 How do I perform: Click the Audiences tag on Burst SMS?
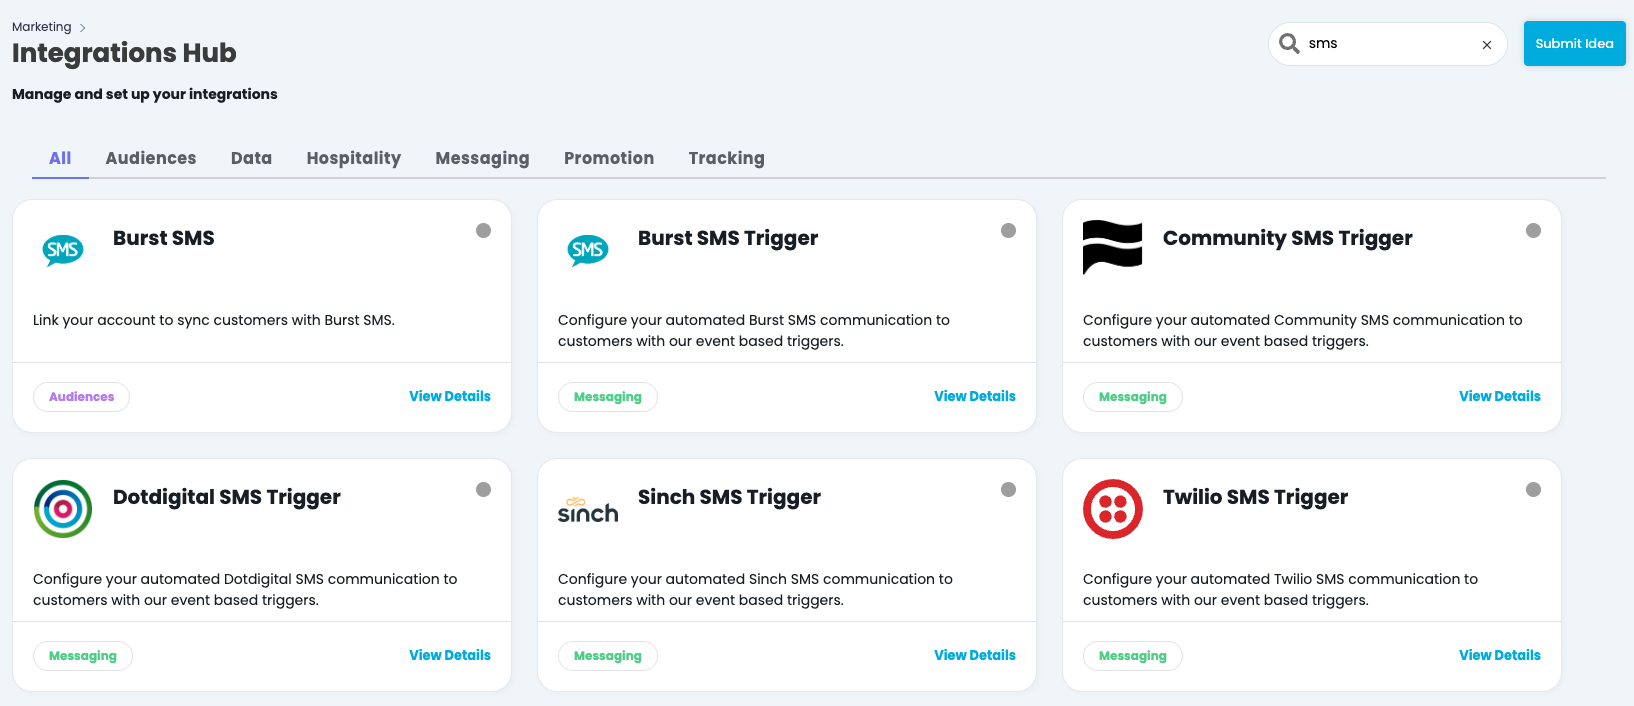[82, 397]
